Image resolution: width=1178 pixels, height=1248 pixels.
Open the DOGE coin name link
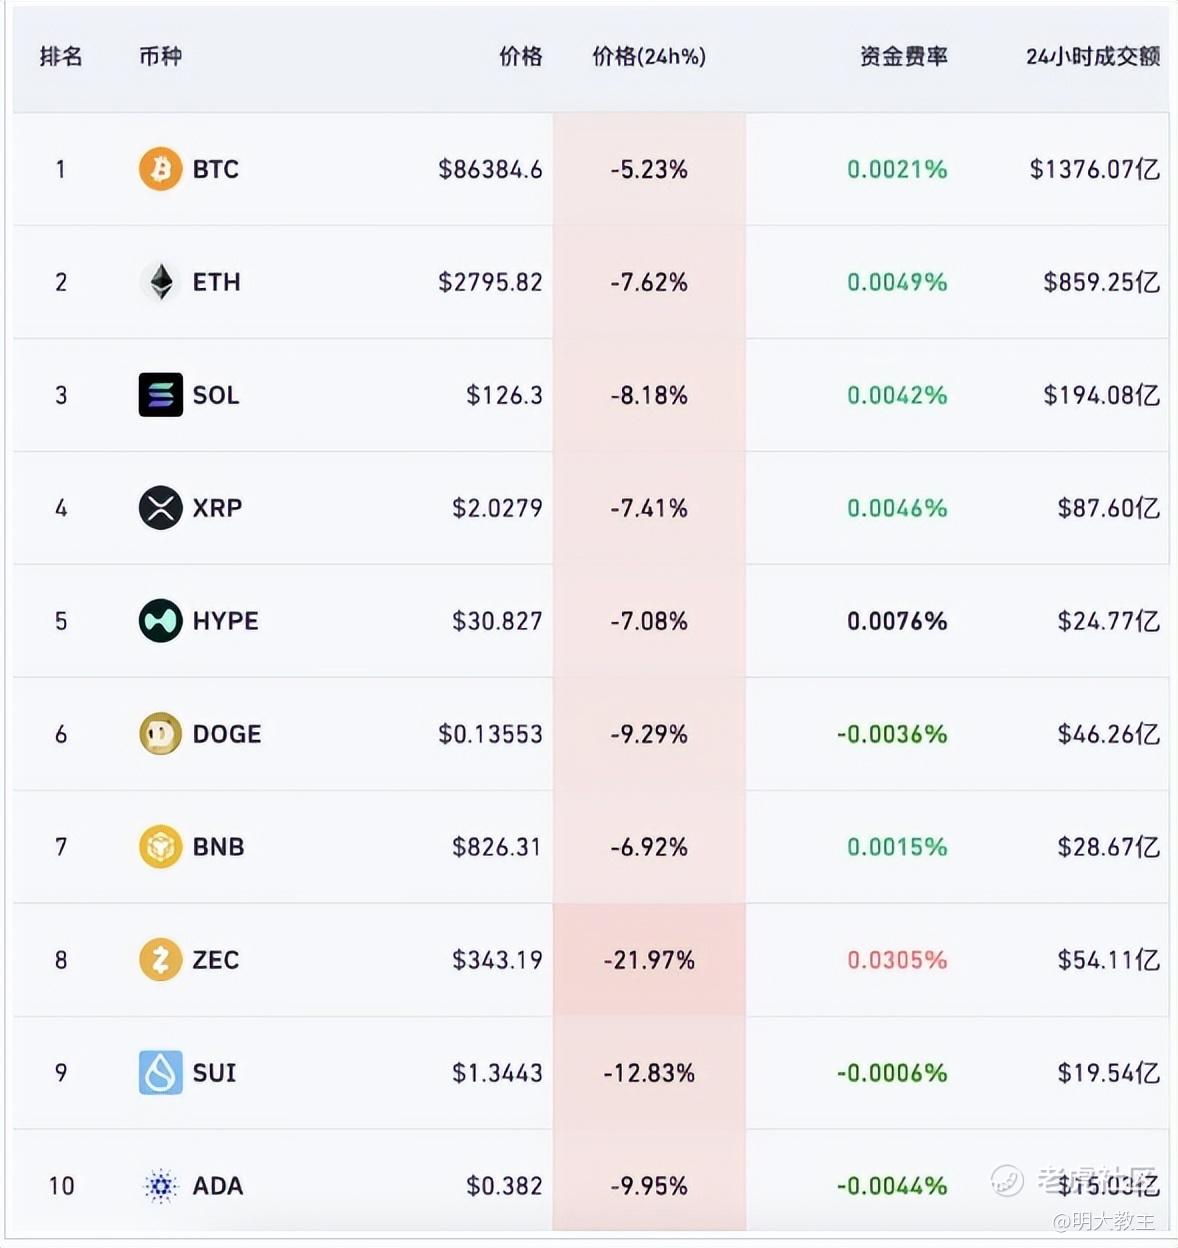226,734
